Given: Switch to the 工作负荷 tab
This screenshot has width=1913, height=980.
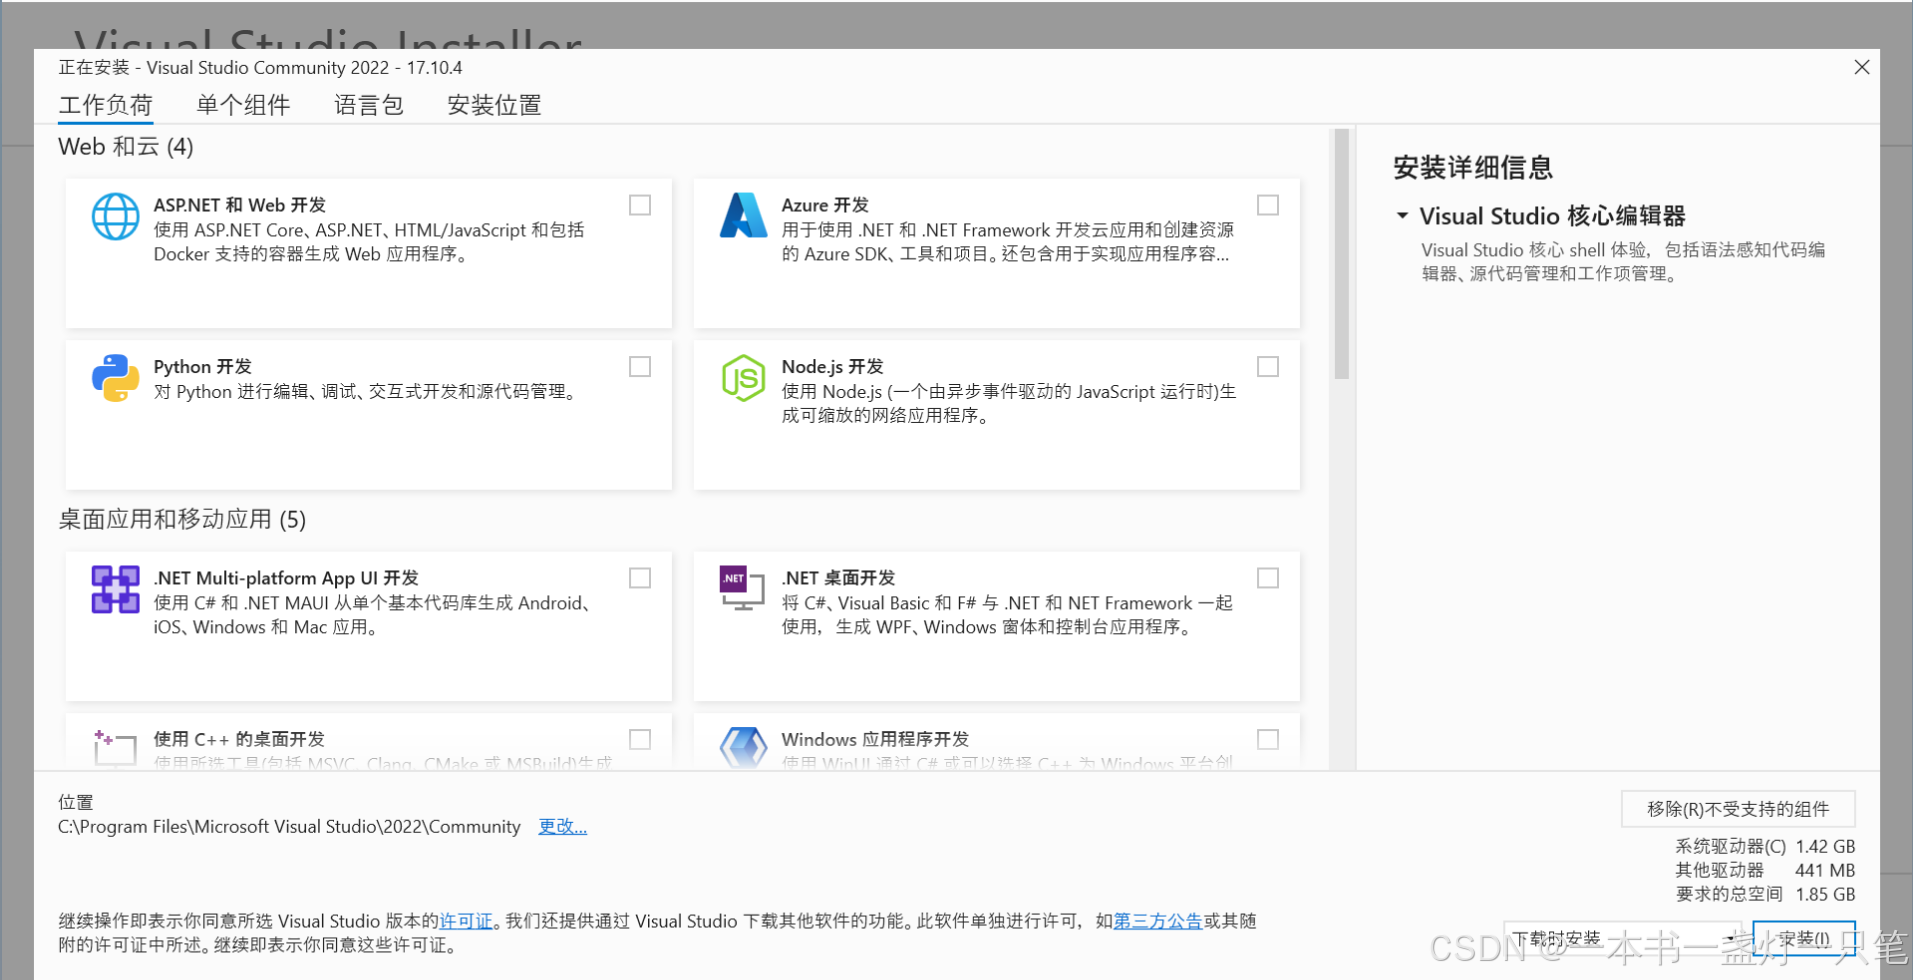Looking at the screenshot, I should click(105, 105).
